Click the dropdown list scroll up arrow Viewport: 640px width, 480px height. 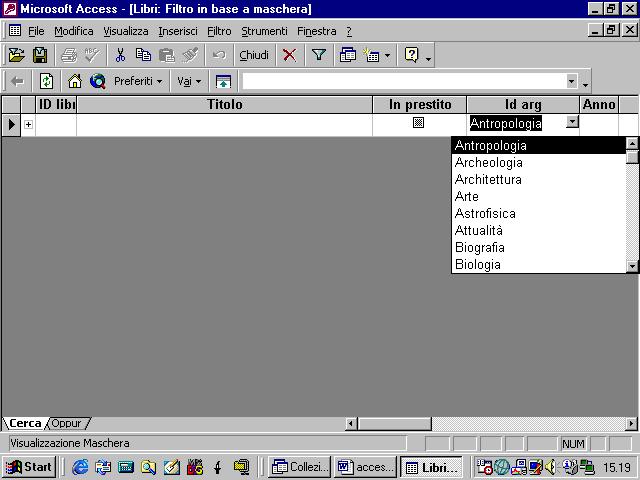pyautogui.click(x=632, y=143)
